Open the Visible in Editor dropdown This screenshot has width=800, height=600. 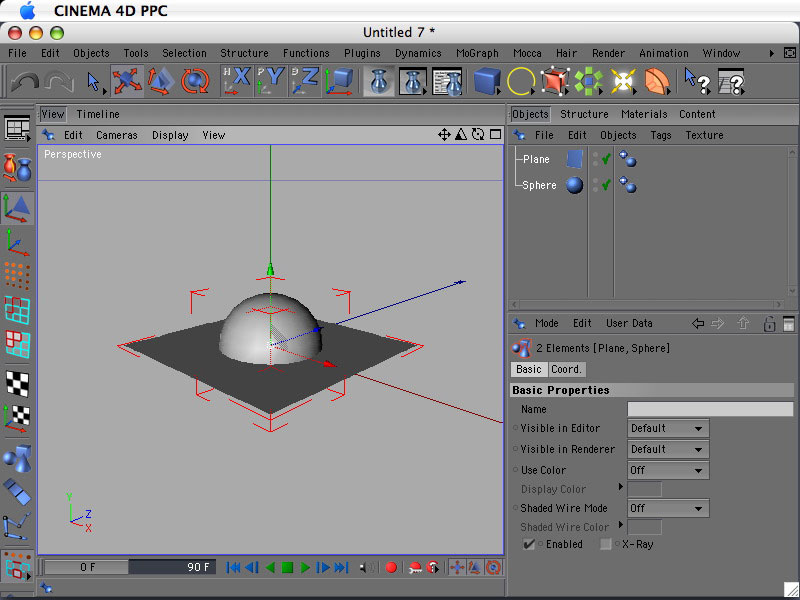668,428
